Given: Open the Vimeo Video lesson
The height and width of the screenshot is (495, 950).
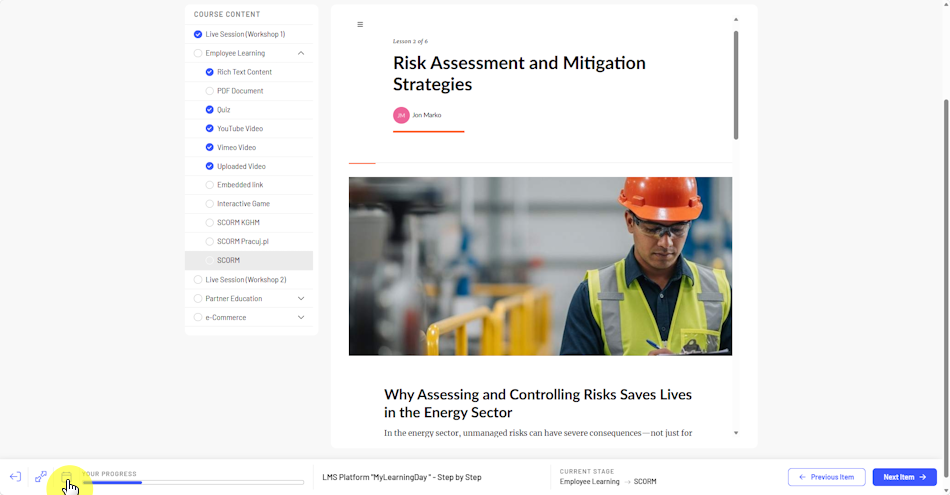Looking at the screenshot, I should 236,147.
